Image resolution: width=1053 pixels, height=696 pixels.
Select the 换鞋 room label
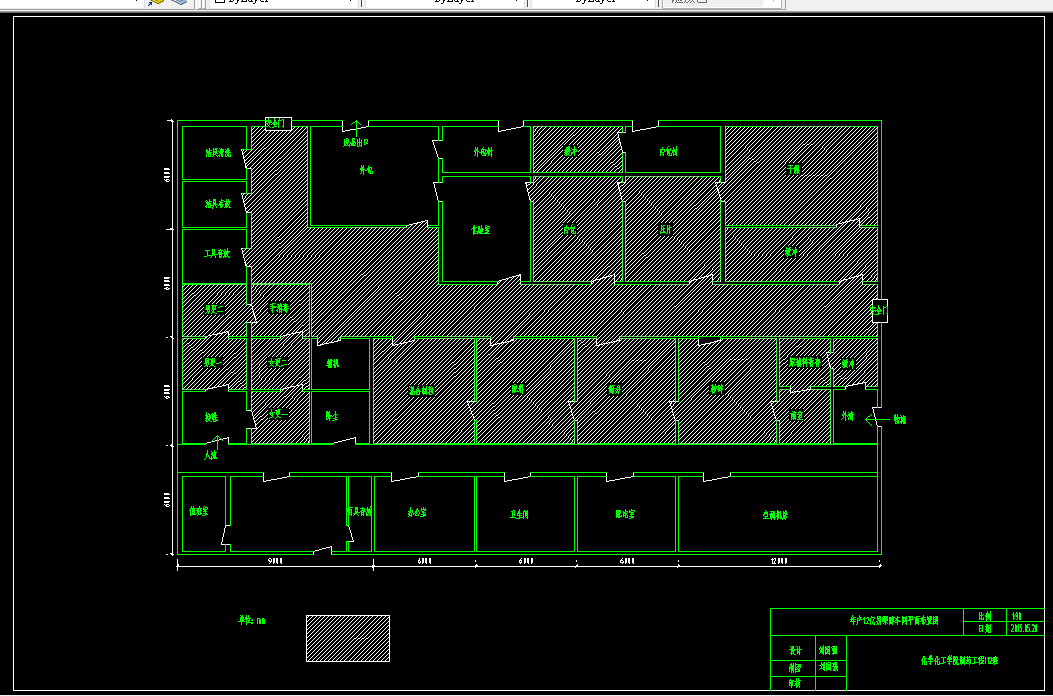[212, 417]
